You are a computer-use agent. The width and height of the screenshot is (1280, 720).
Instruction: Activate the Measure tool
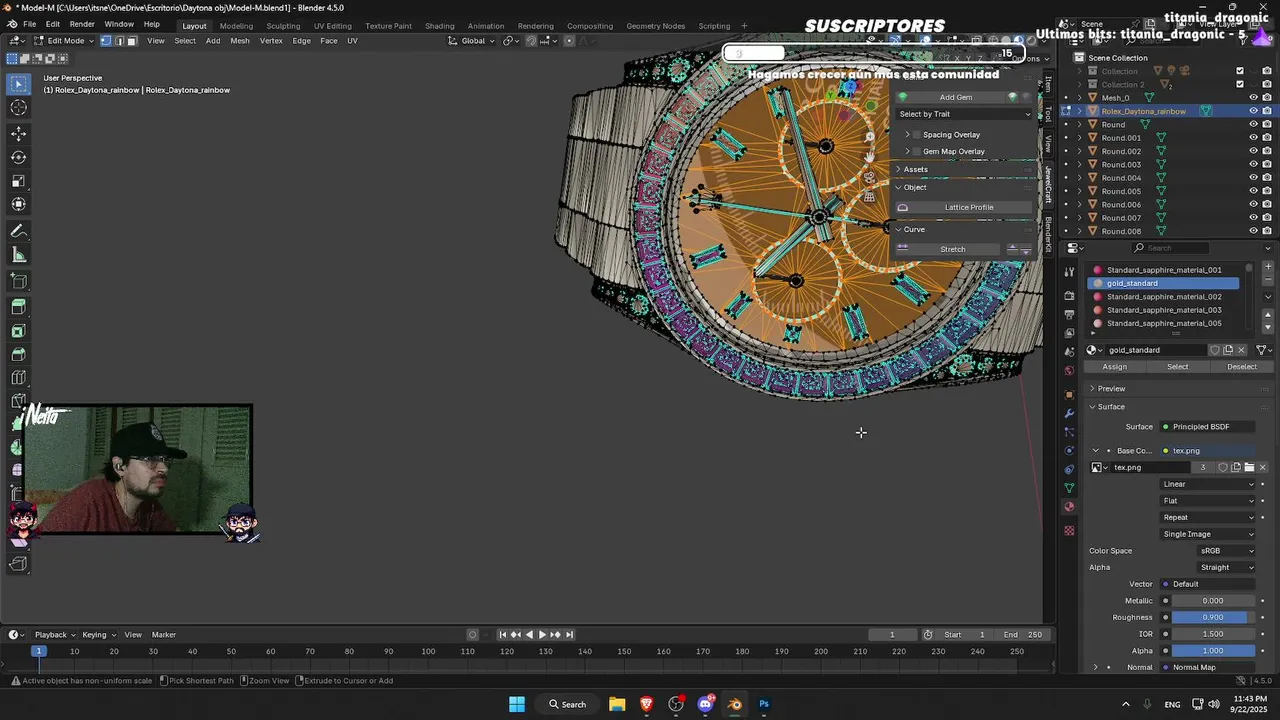click(x=18, y=255)
